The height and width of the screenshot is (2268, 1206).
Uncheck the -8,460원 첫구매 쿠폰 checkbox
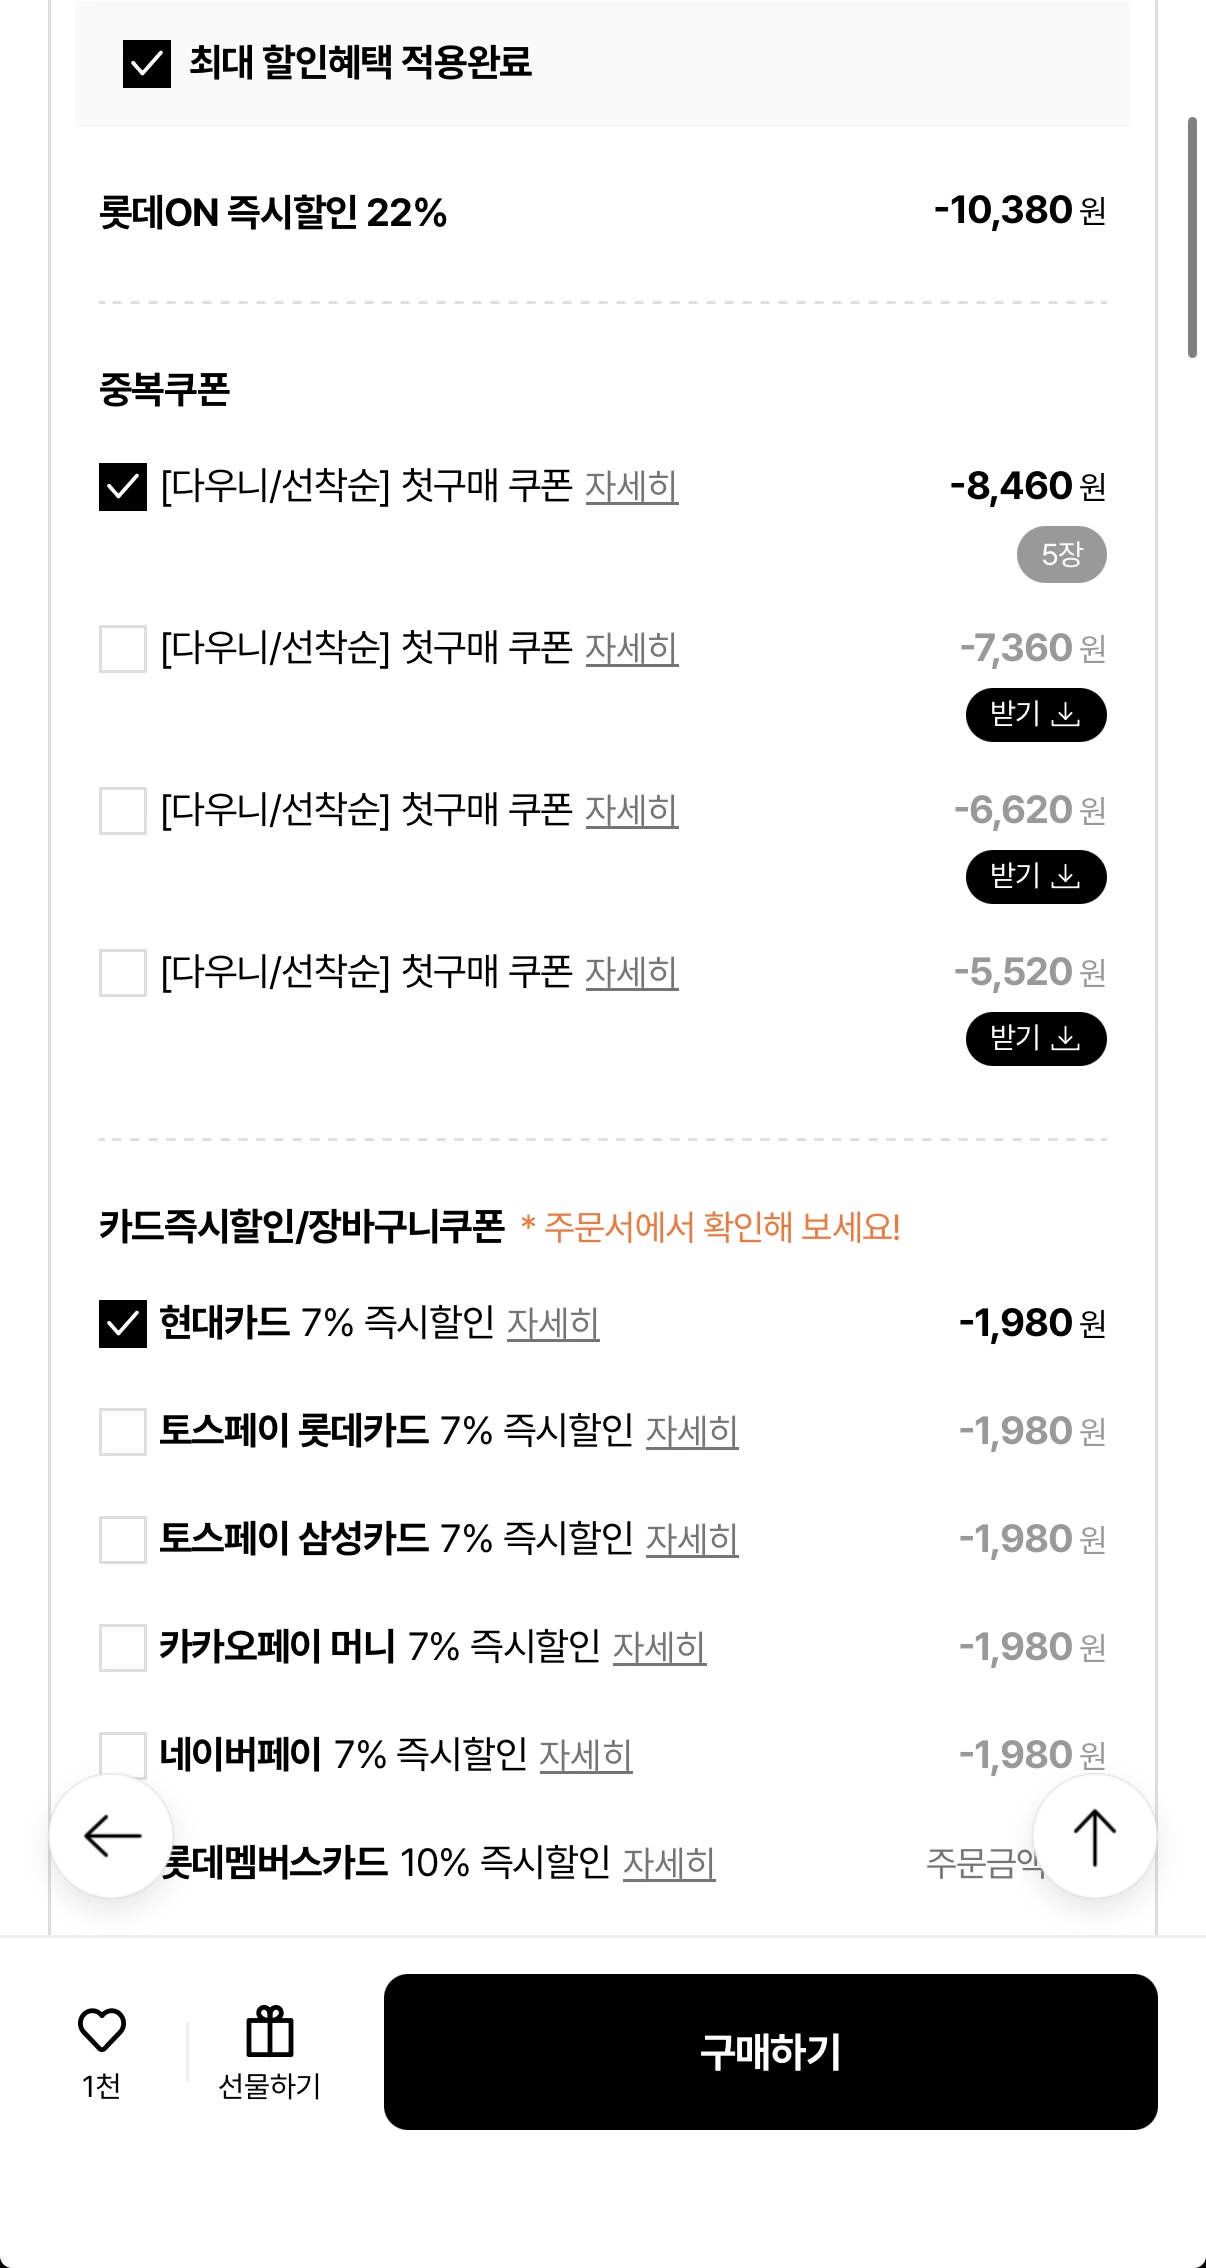123,487
